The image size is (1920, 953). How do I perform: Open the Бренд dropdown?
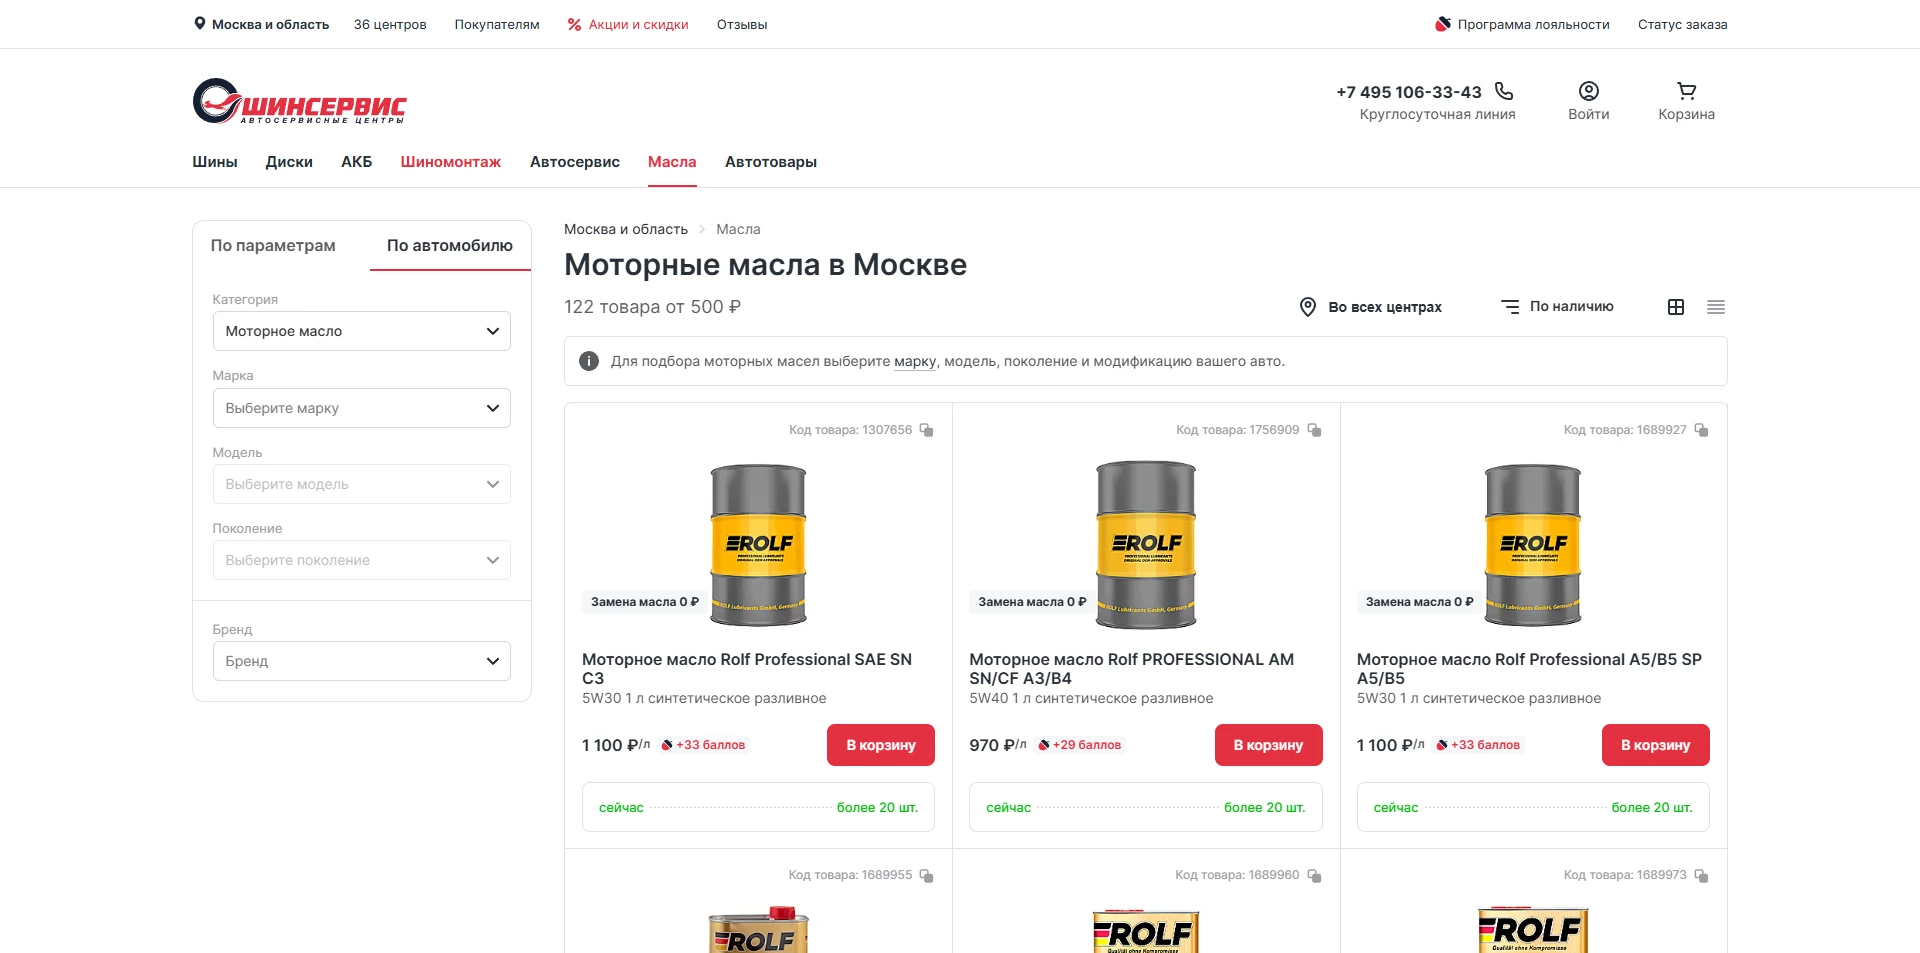point(361,661)
